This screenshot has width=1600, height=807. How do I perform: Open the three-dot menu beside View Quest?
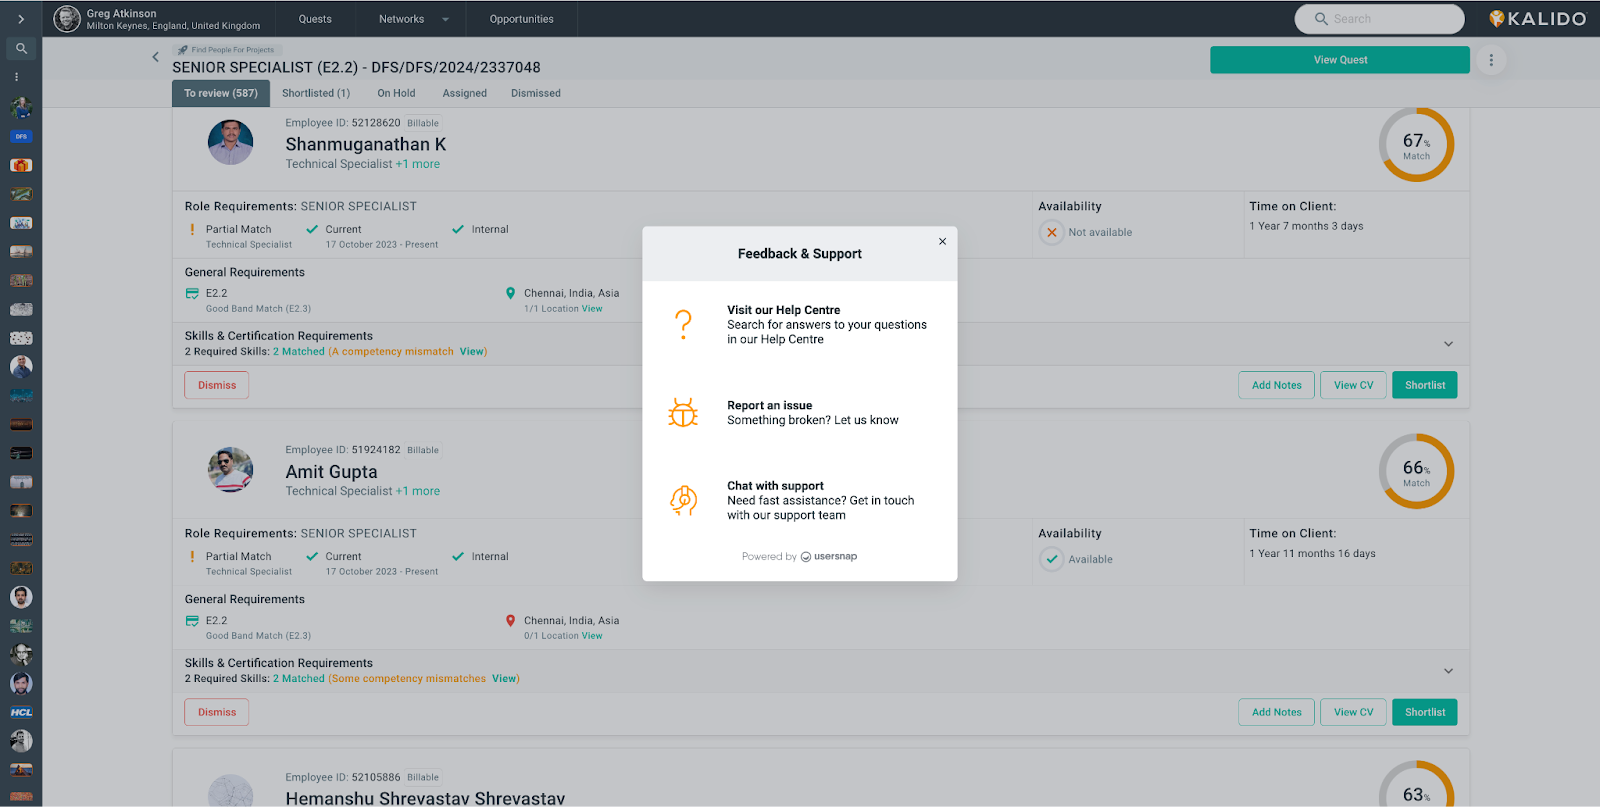1491,60
